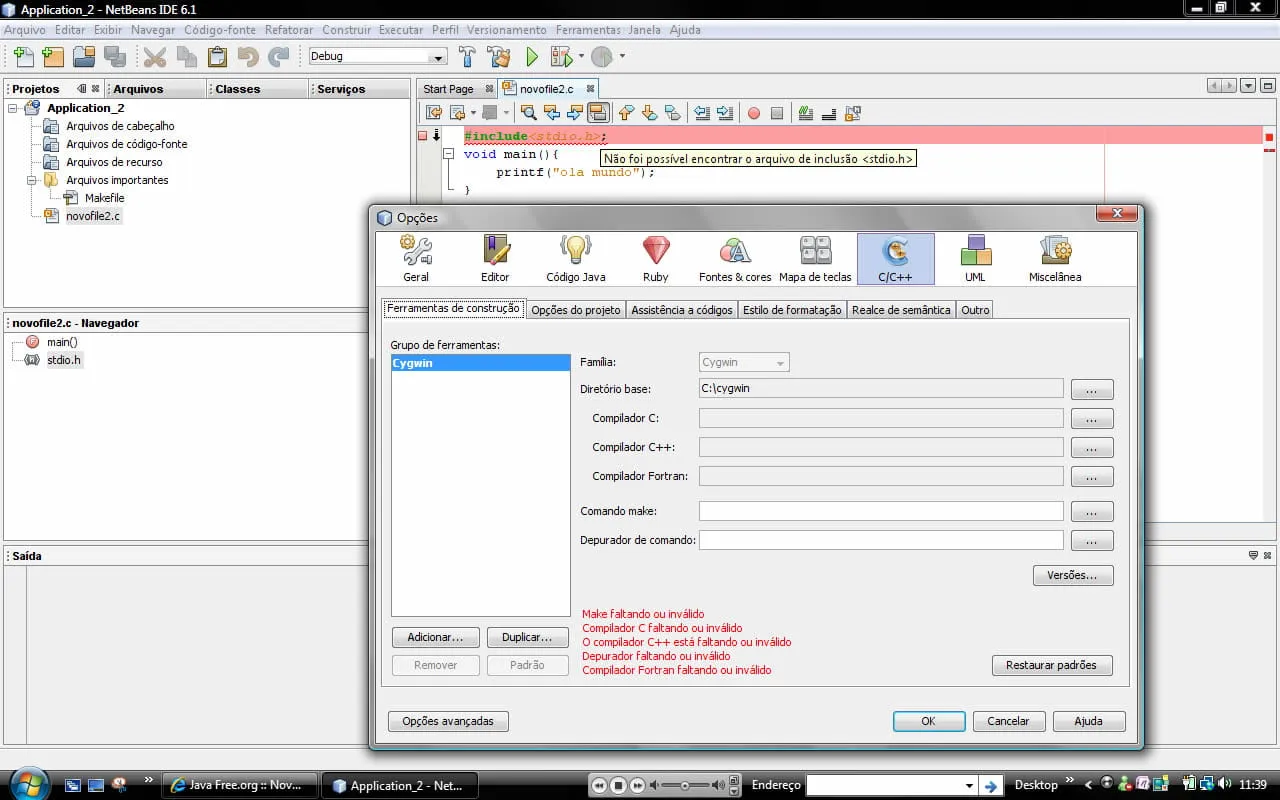Open the Ruby options category
This screenshot has width=1280, height=800.
tap(656, 259)
